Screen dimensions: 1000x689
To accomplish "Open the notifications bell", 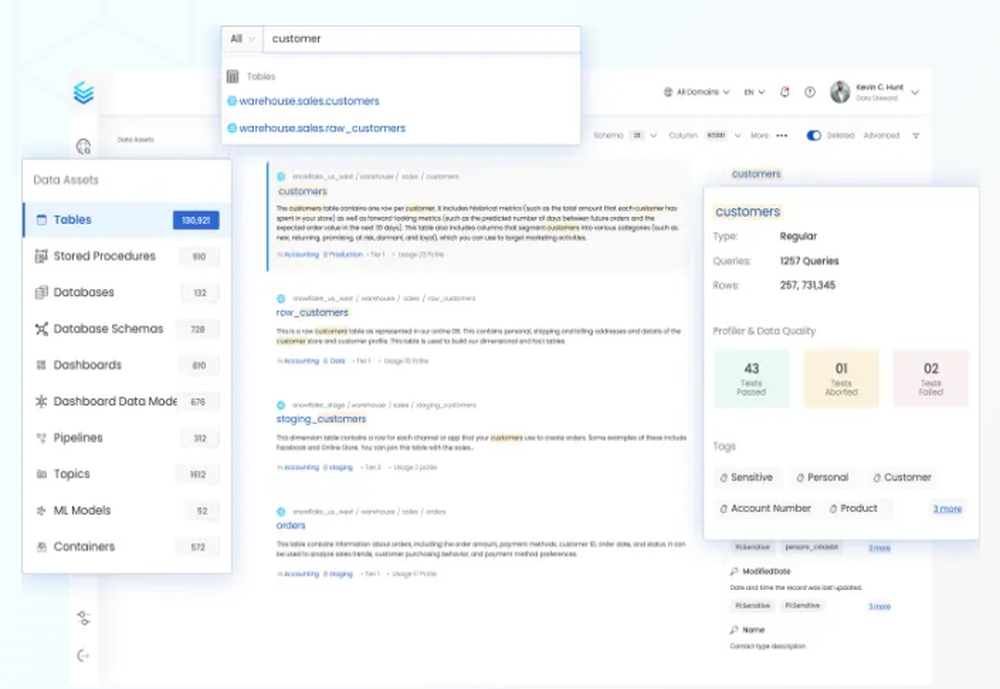I will pyautogui.click(x=785, y=92).
